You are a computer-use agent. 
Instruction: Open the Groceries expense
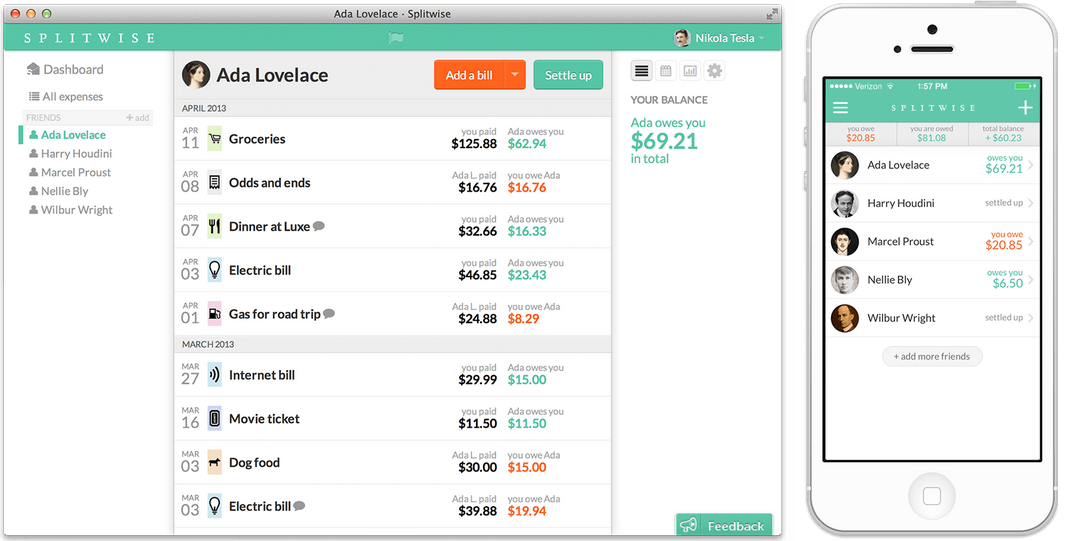[393, 138]
